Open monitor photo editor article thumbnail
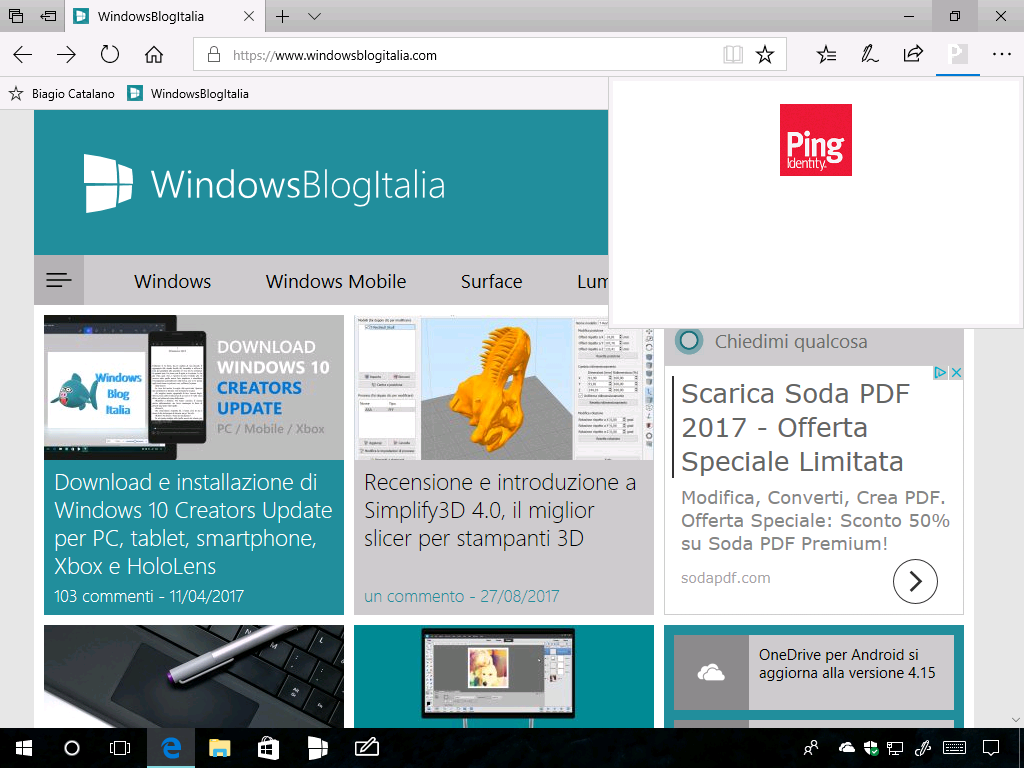This screenshot has width=1024, height=768. click(504, 677)
